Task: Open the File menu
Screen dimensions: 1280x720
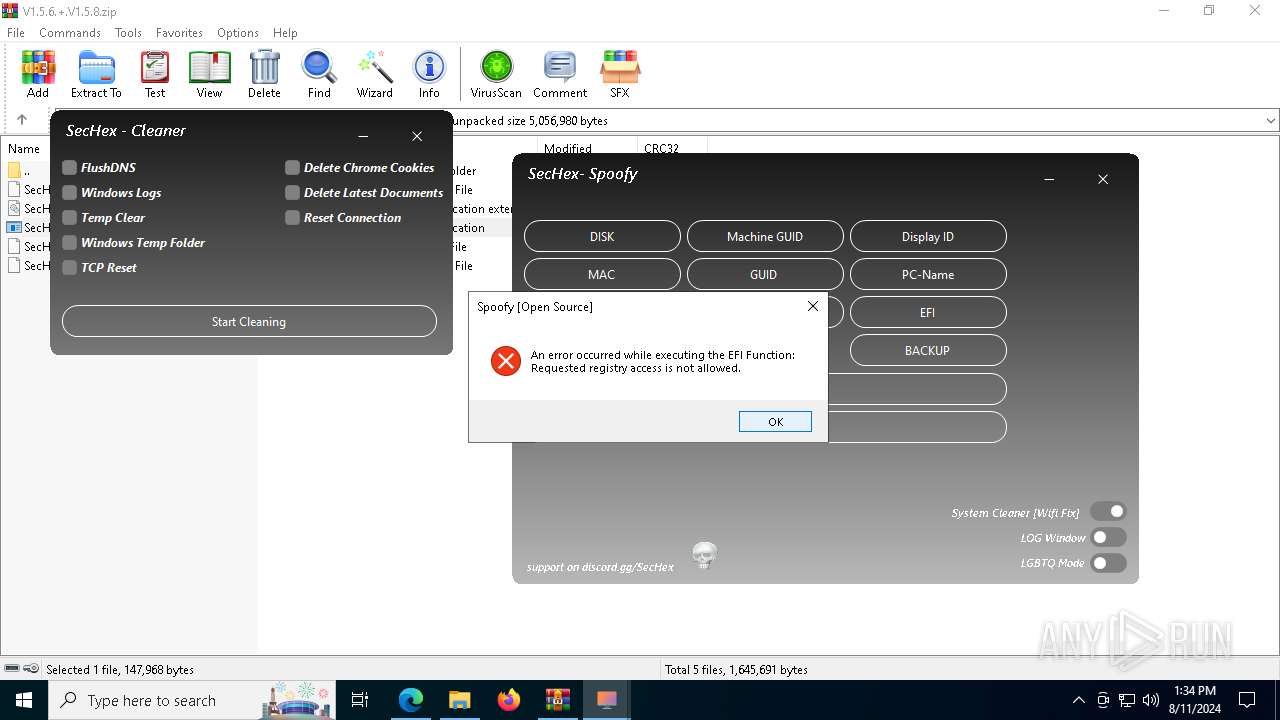Action: [x=16, y=33]
